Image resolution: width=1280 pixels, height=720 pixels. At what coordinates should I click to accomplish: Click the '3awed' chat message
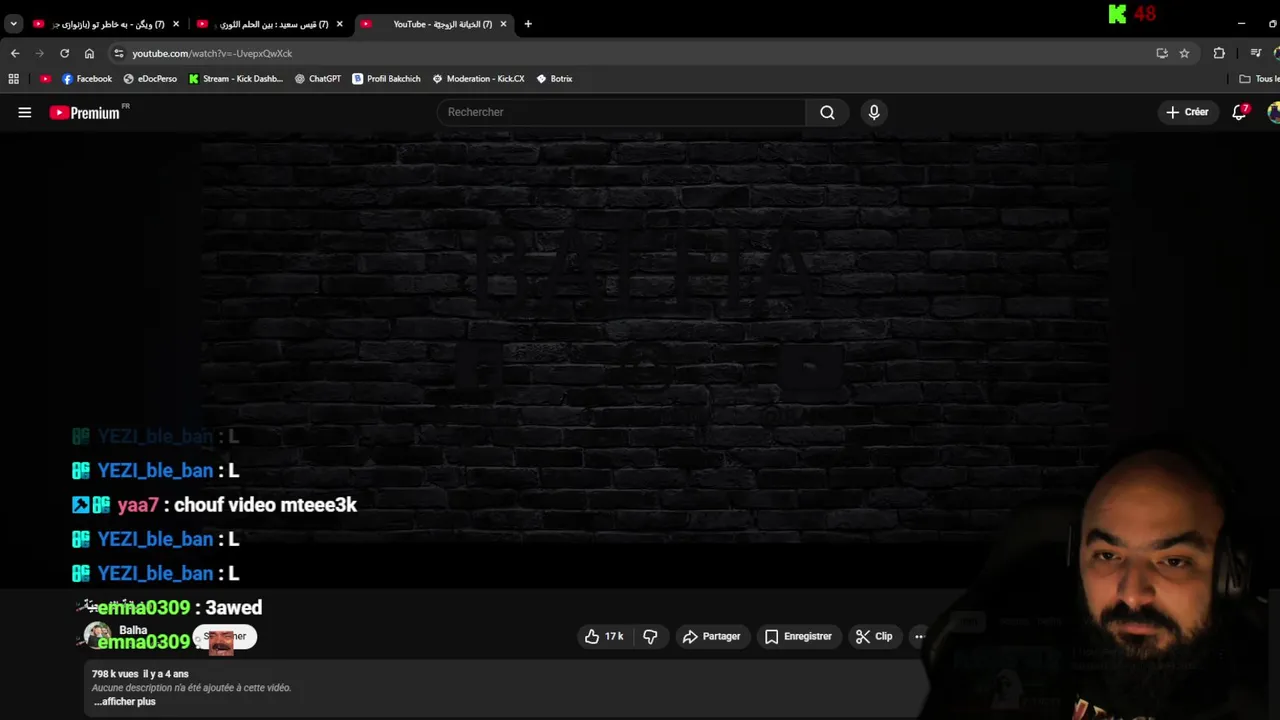(x=233, y=607)
